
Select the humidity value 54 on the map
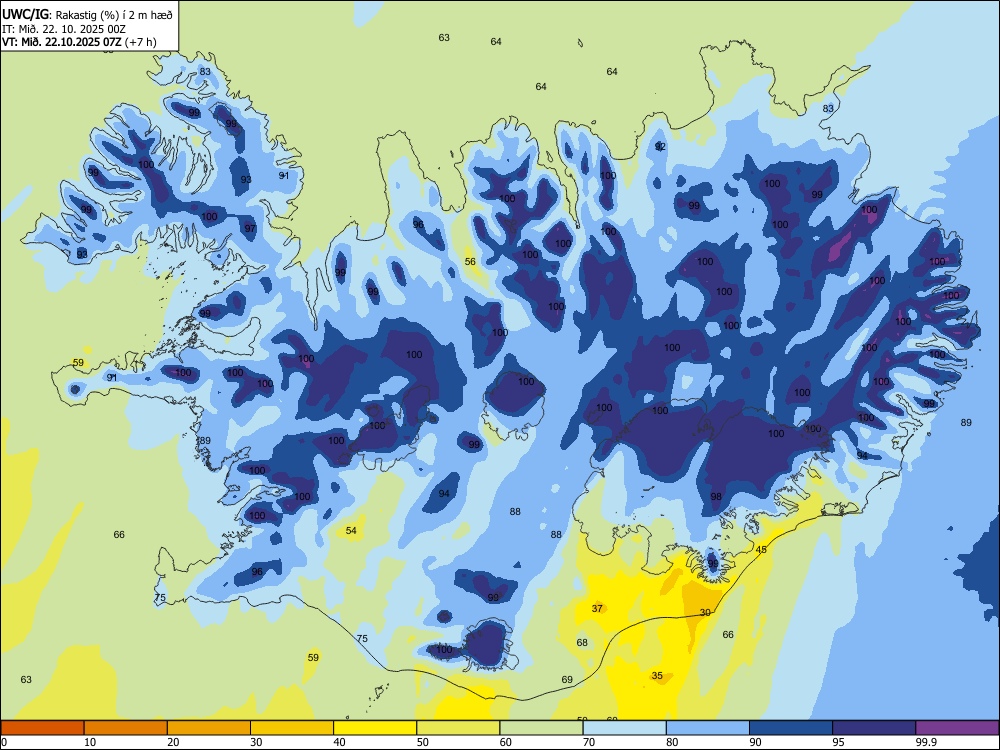point(351,531)
